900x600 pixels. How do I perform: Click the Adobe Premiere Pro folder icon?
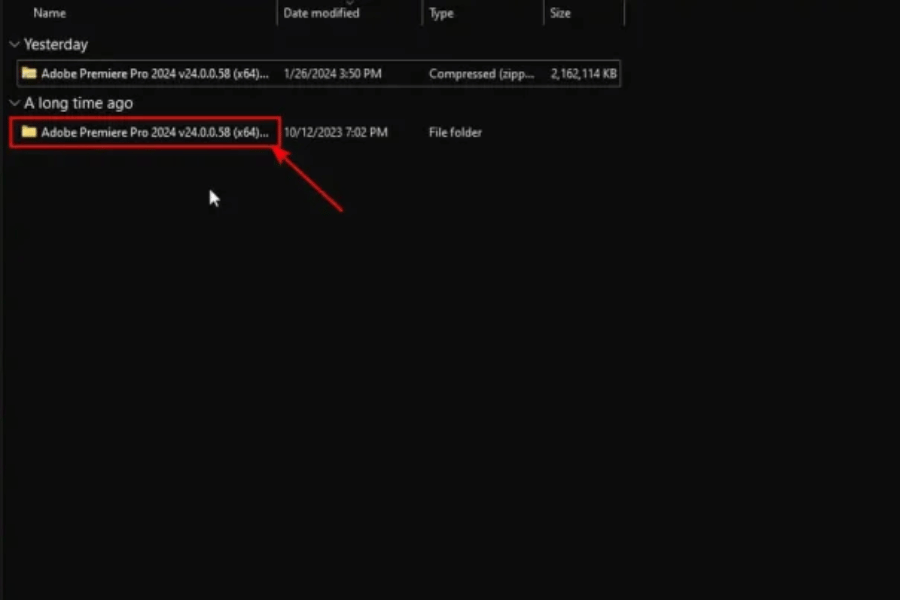29,132
